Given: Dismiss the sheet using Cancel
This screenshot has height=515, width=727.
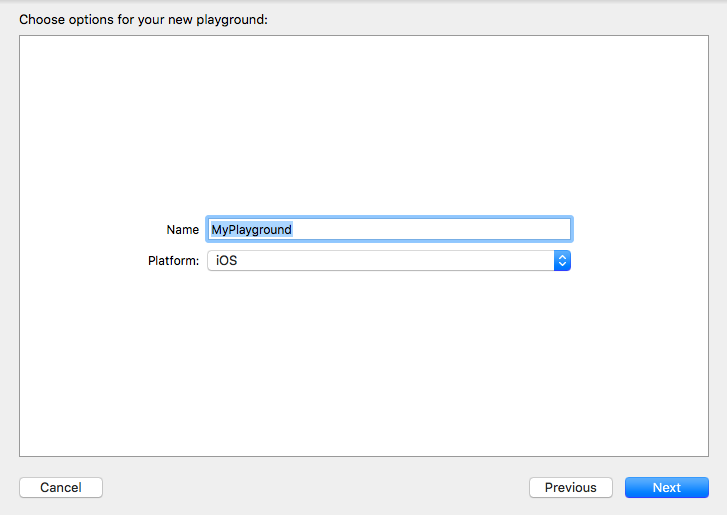Looking at the screenshot, I should click(x=61, y=487).
